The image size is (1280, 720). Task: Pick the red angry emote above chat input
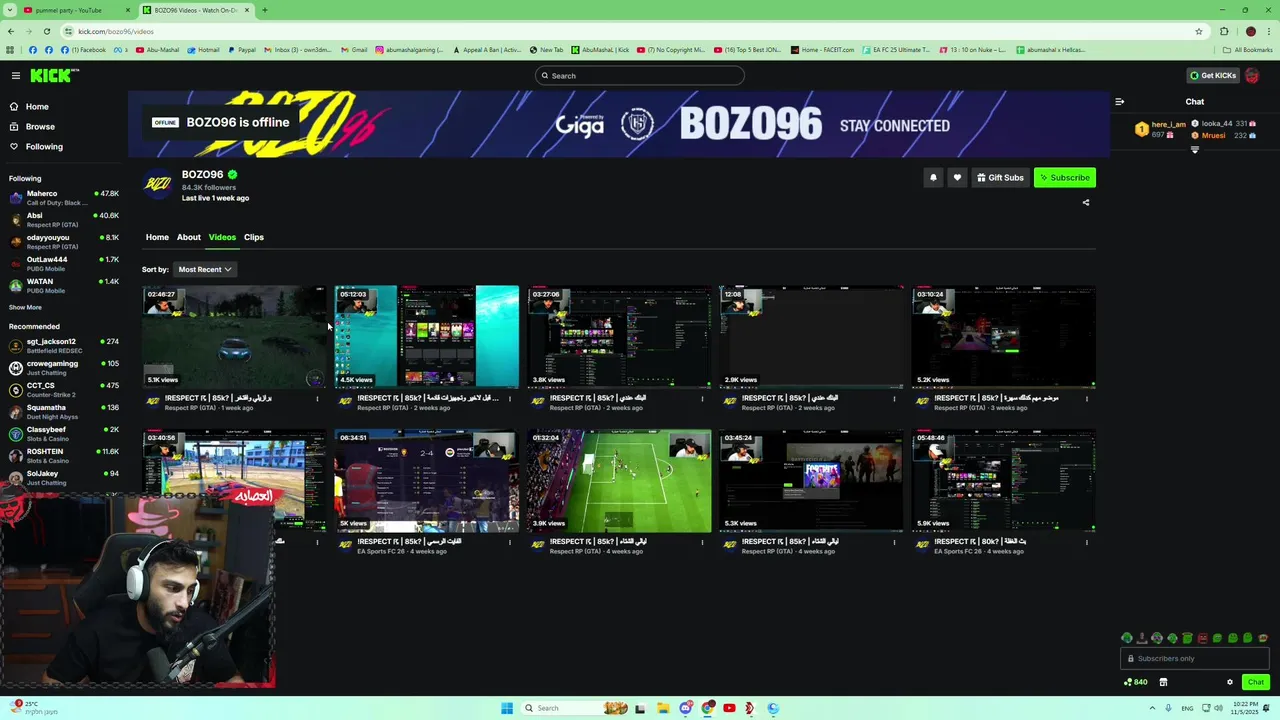(1203, 638)
